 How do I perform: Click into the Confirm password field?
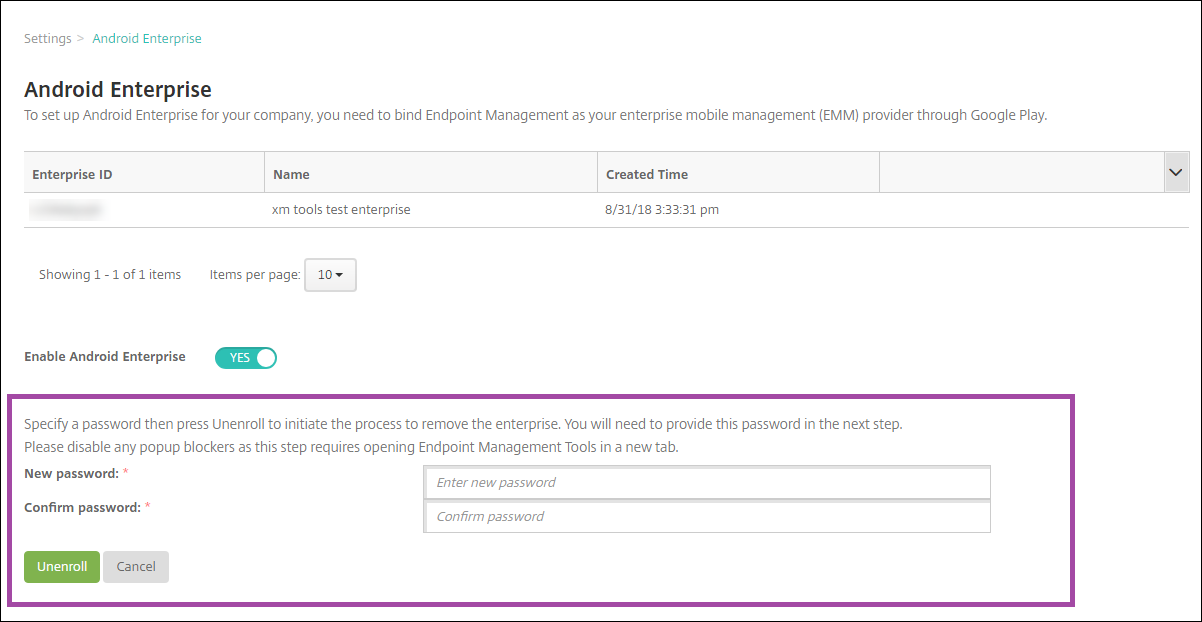click(707, 517)
